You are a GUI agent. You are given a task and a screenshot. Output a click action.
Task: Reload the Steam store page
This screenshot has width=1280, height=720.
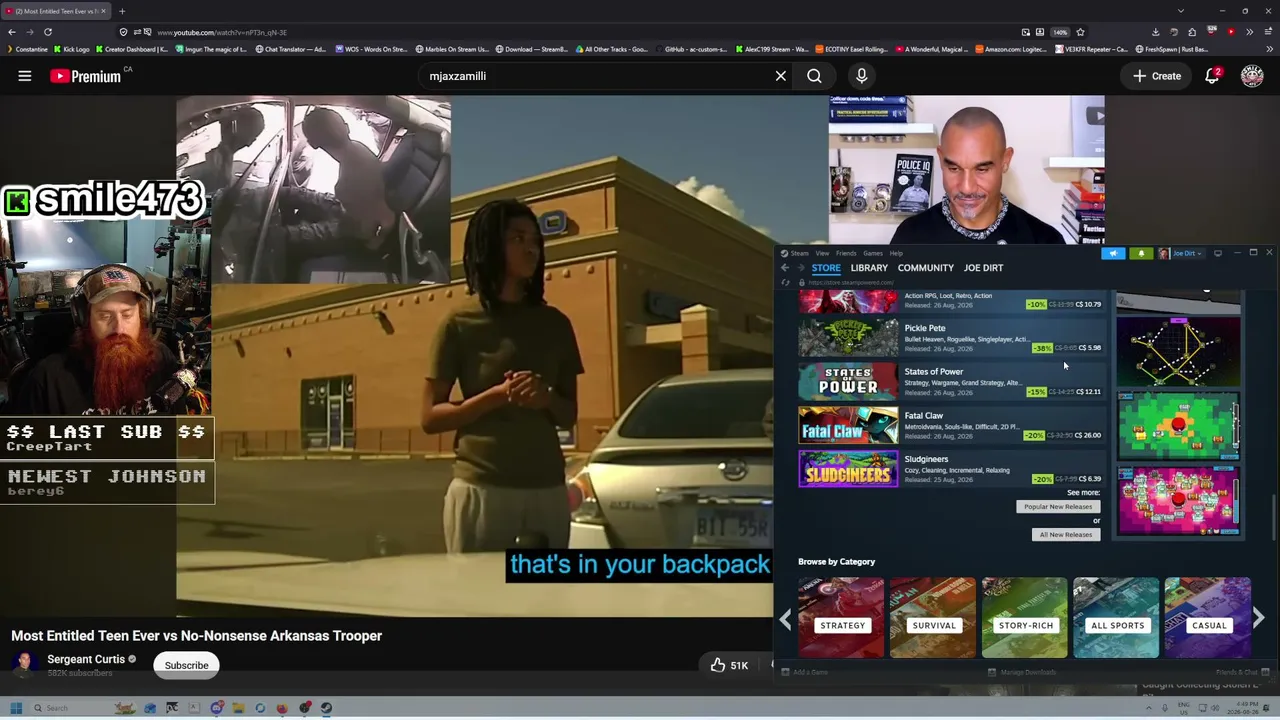pyautogui.click(x=785, y=283)
